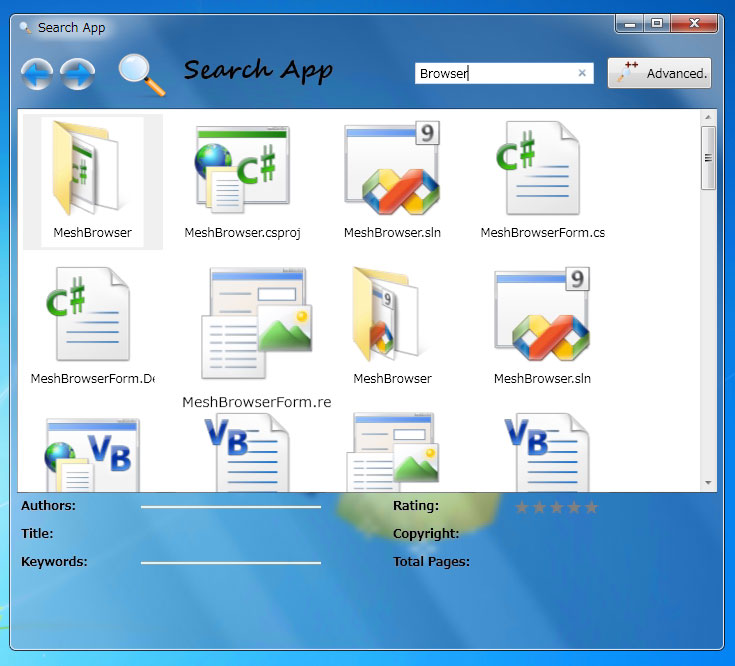The image size is (735, 666).
Task: Select the MeshBrowserForm.re resource file icon
Action: (257, 323)
